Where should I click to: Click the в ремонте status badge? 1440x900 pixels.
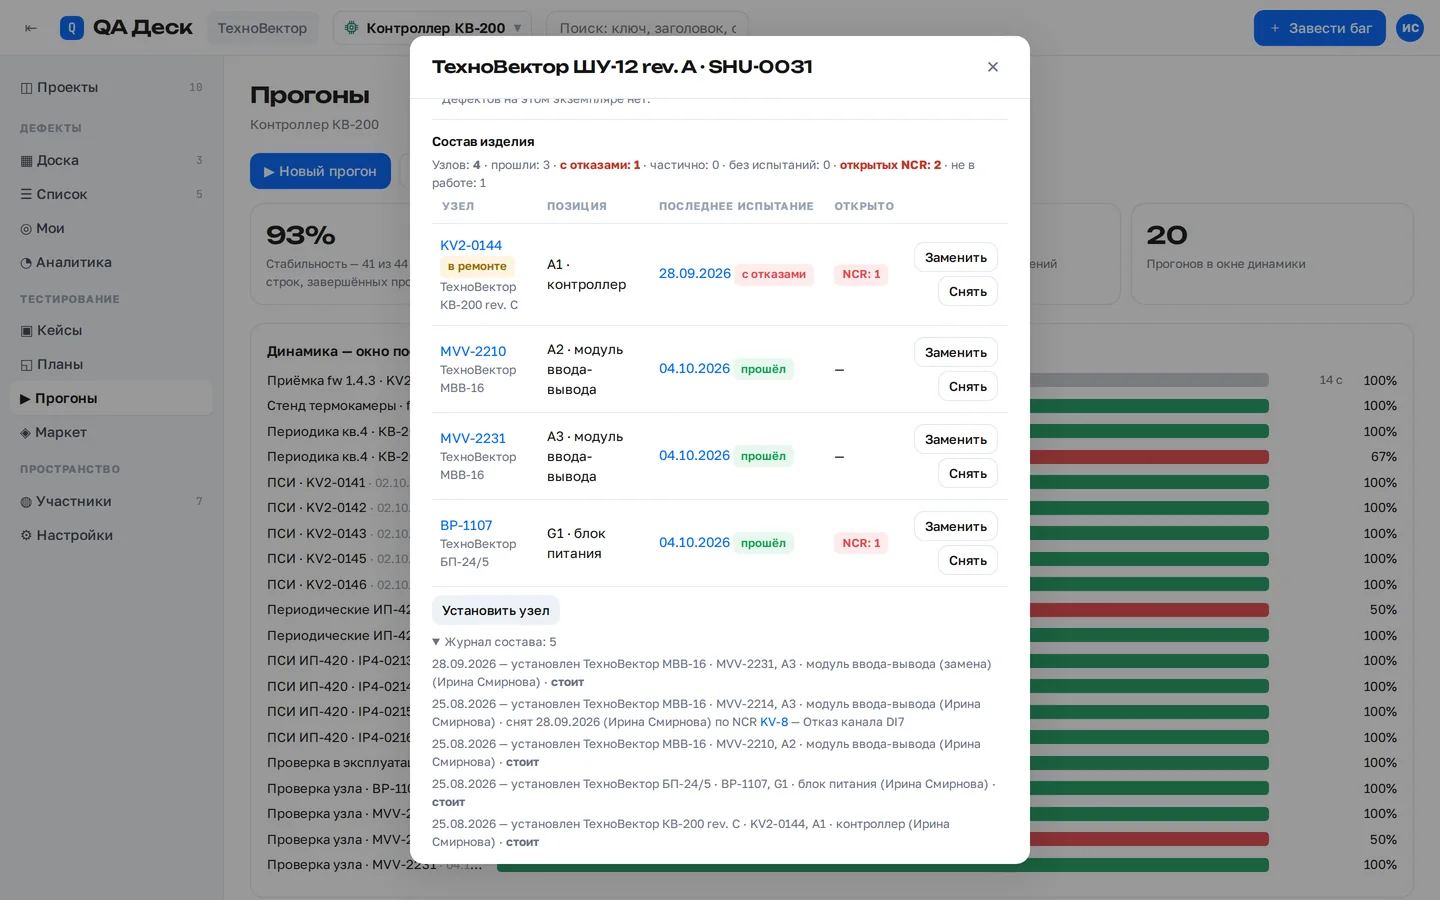[477, 266]
